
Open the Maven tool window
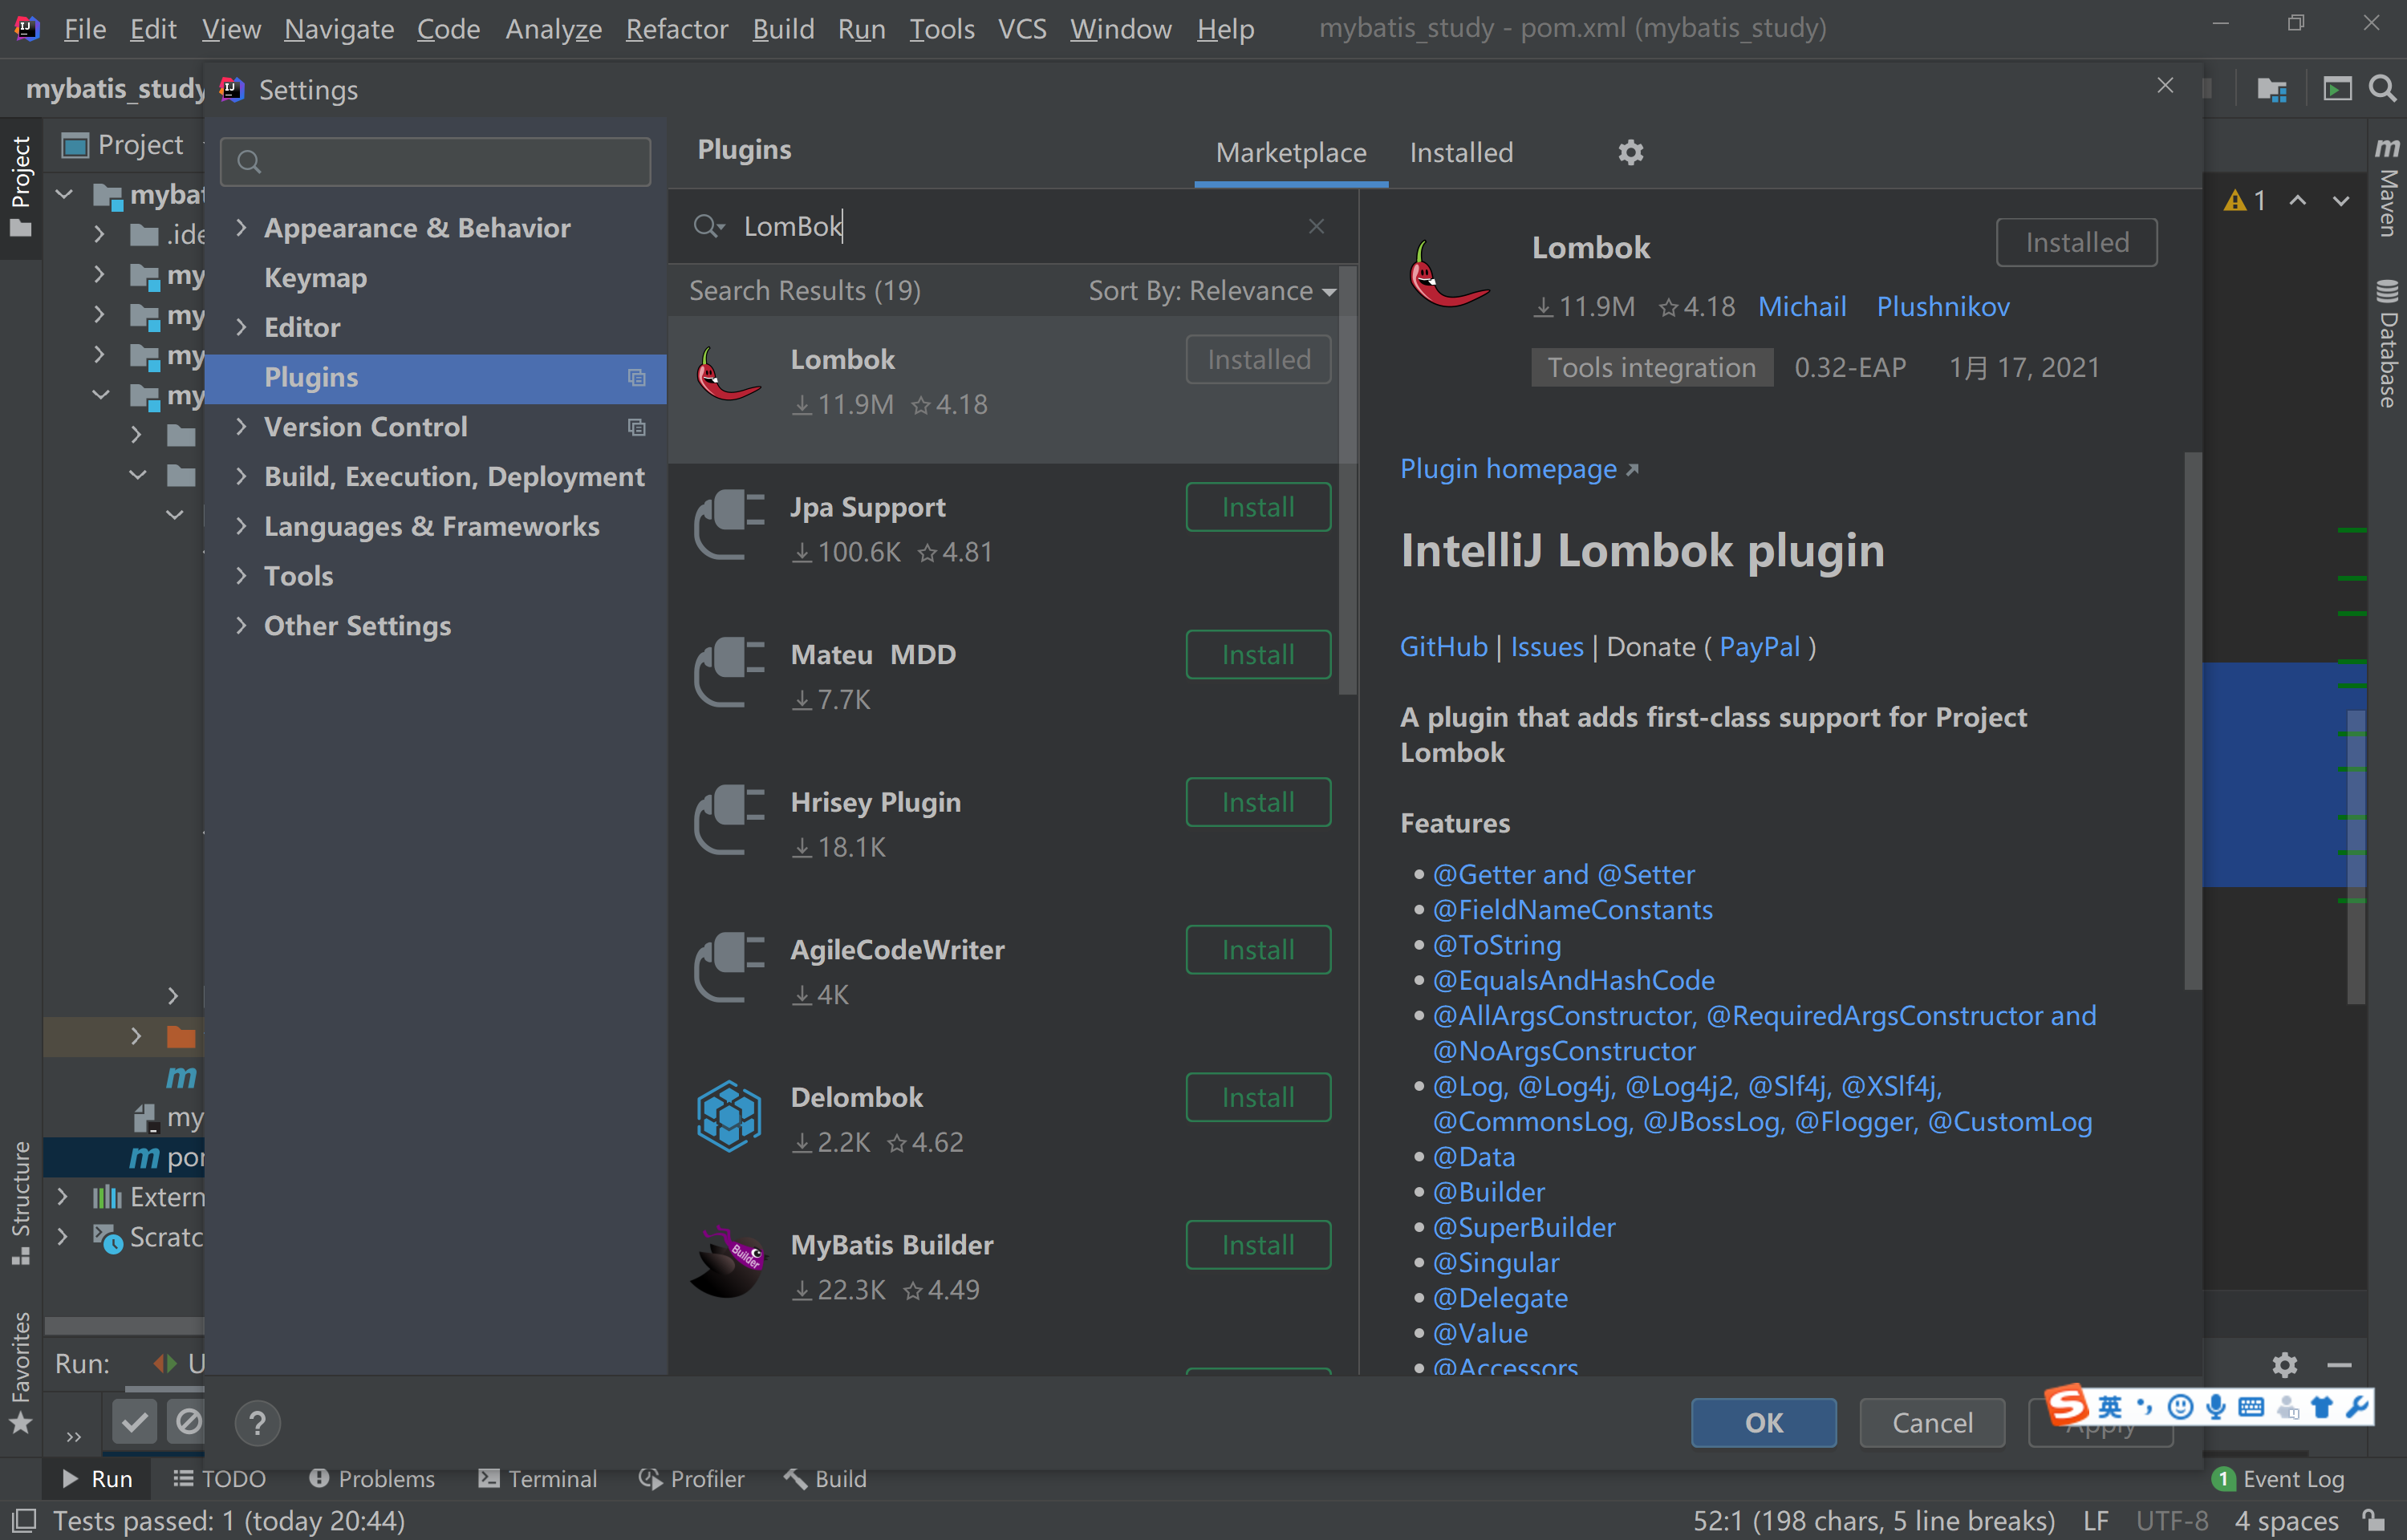(x=2388, y=188)
